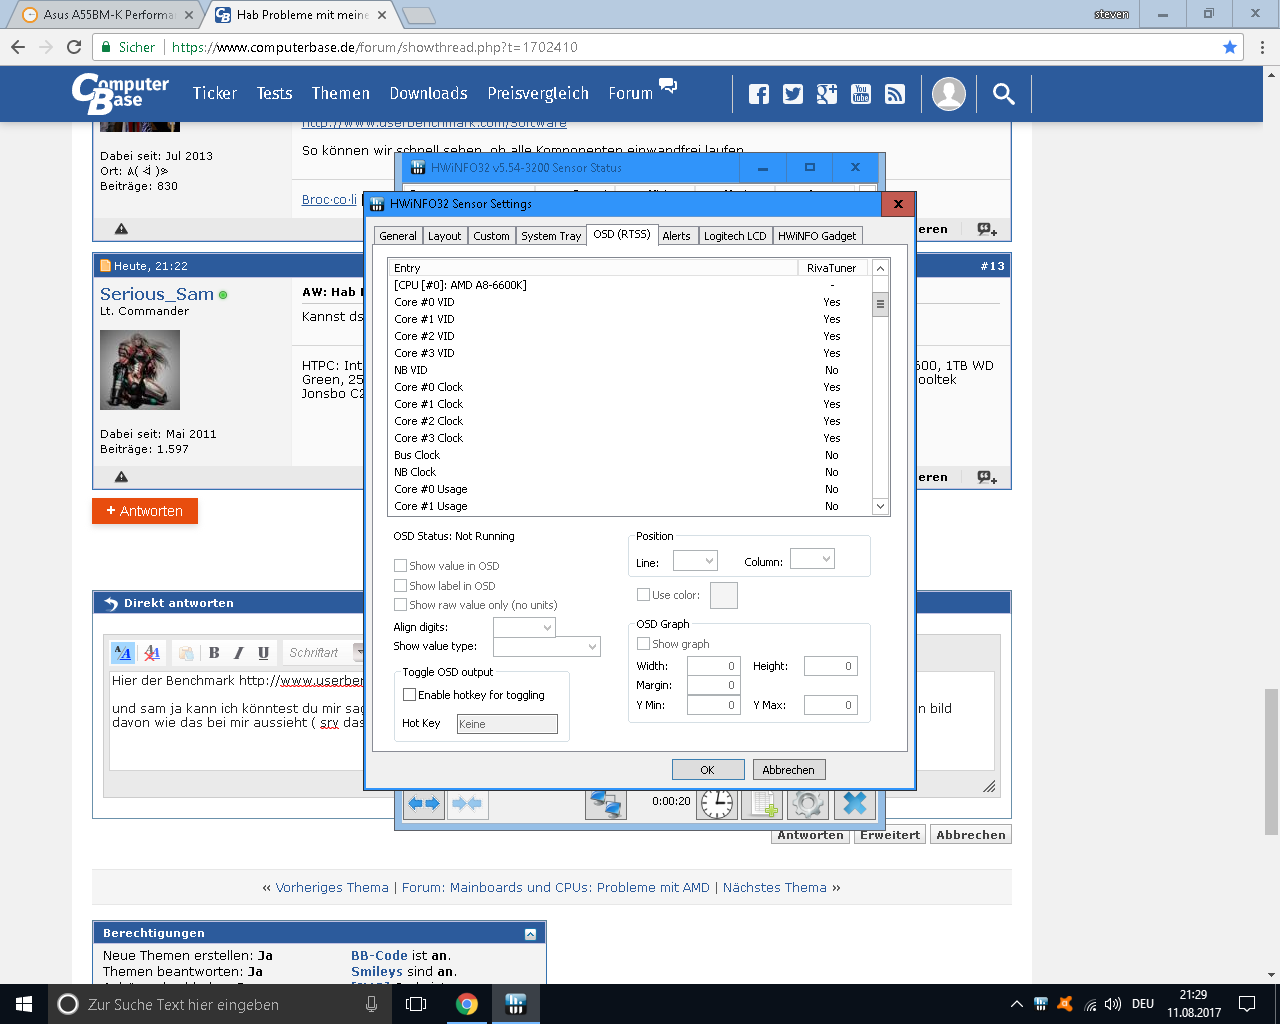
Task: Switch to the Custom tab
Action: 491,236
